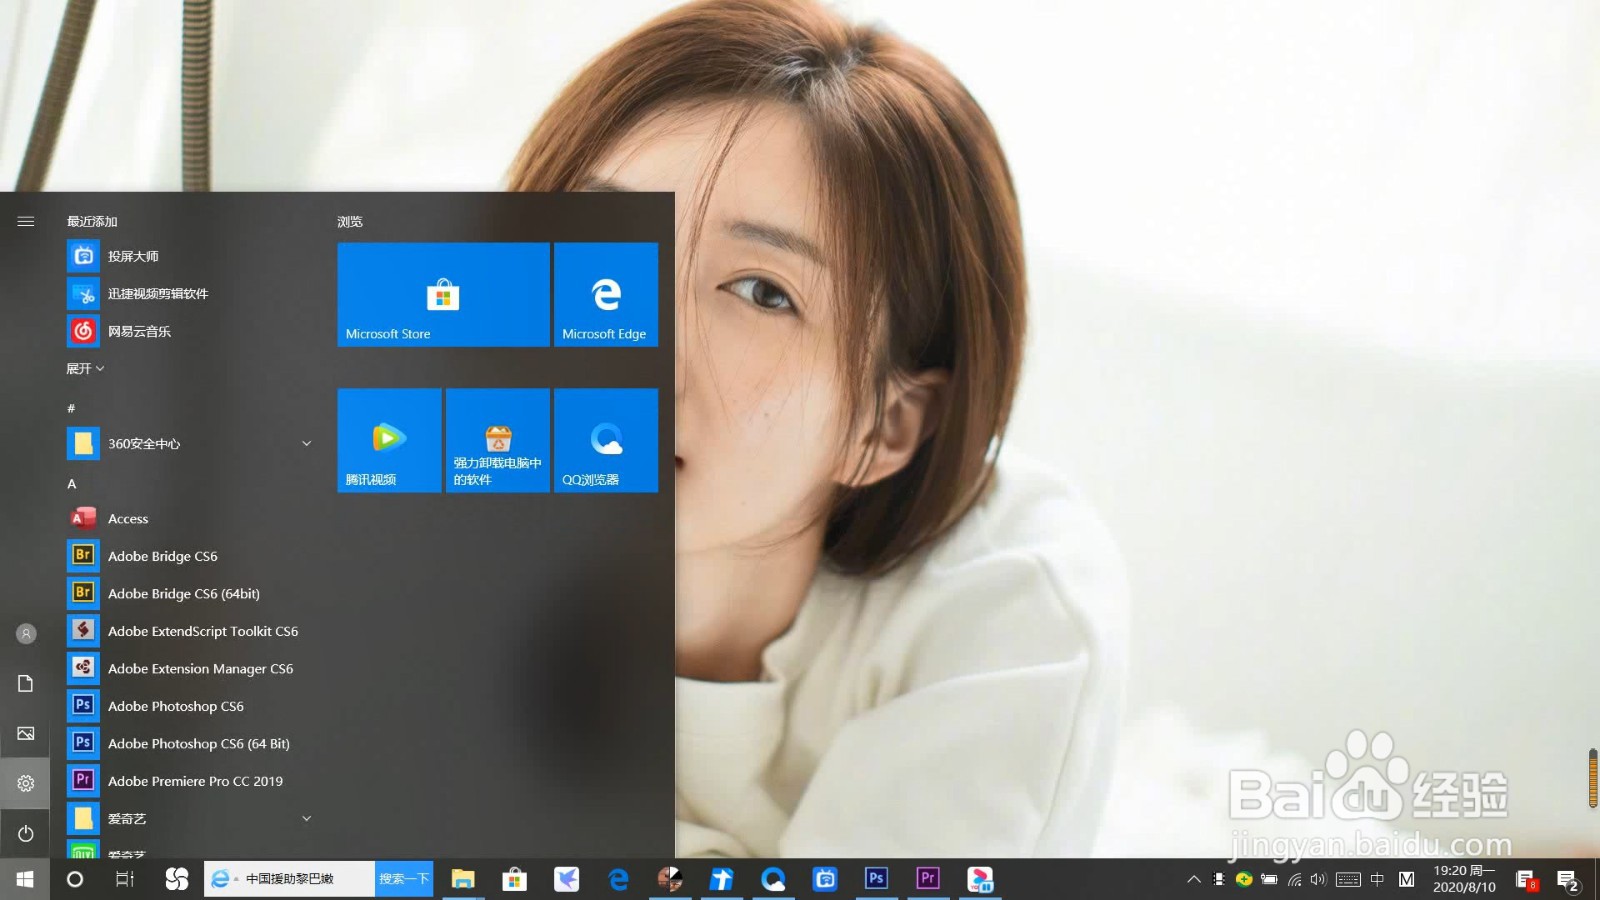Click the 强力卸载电脑中的软件 tile
Viewport: 1600px width, 900px height.
pos(497,440)
